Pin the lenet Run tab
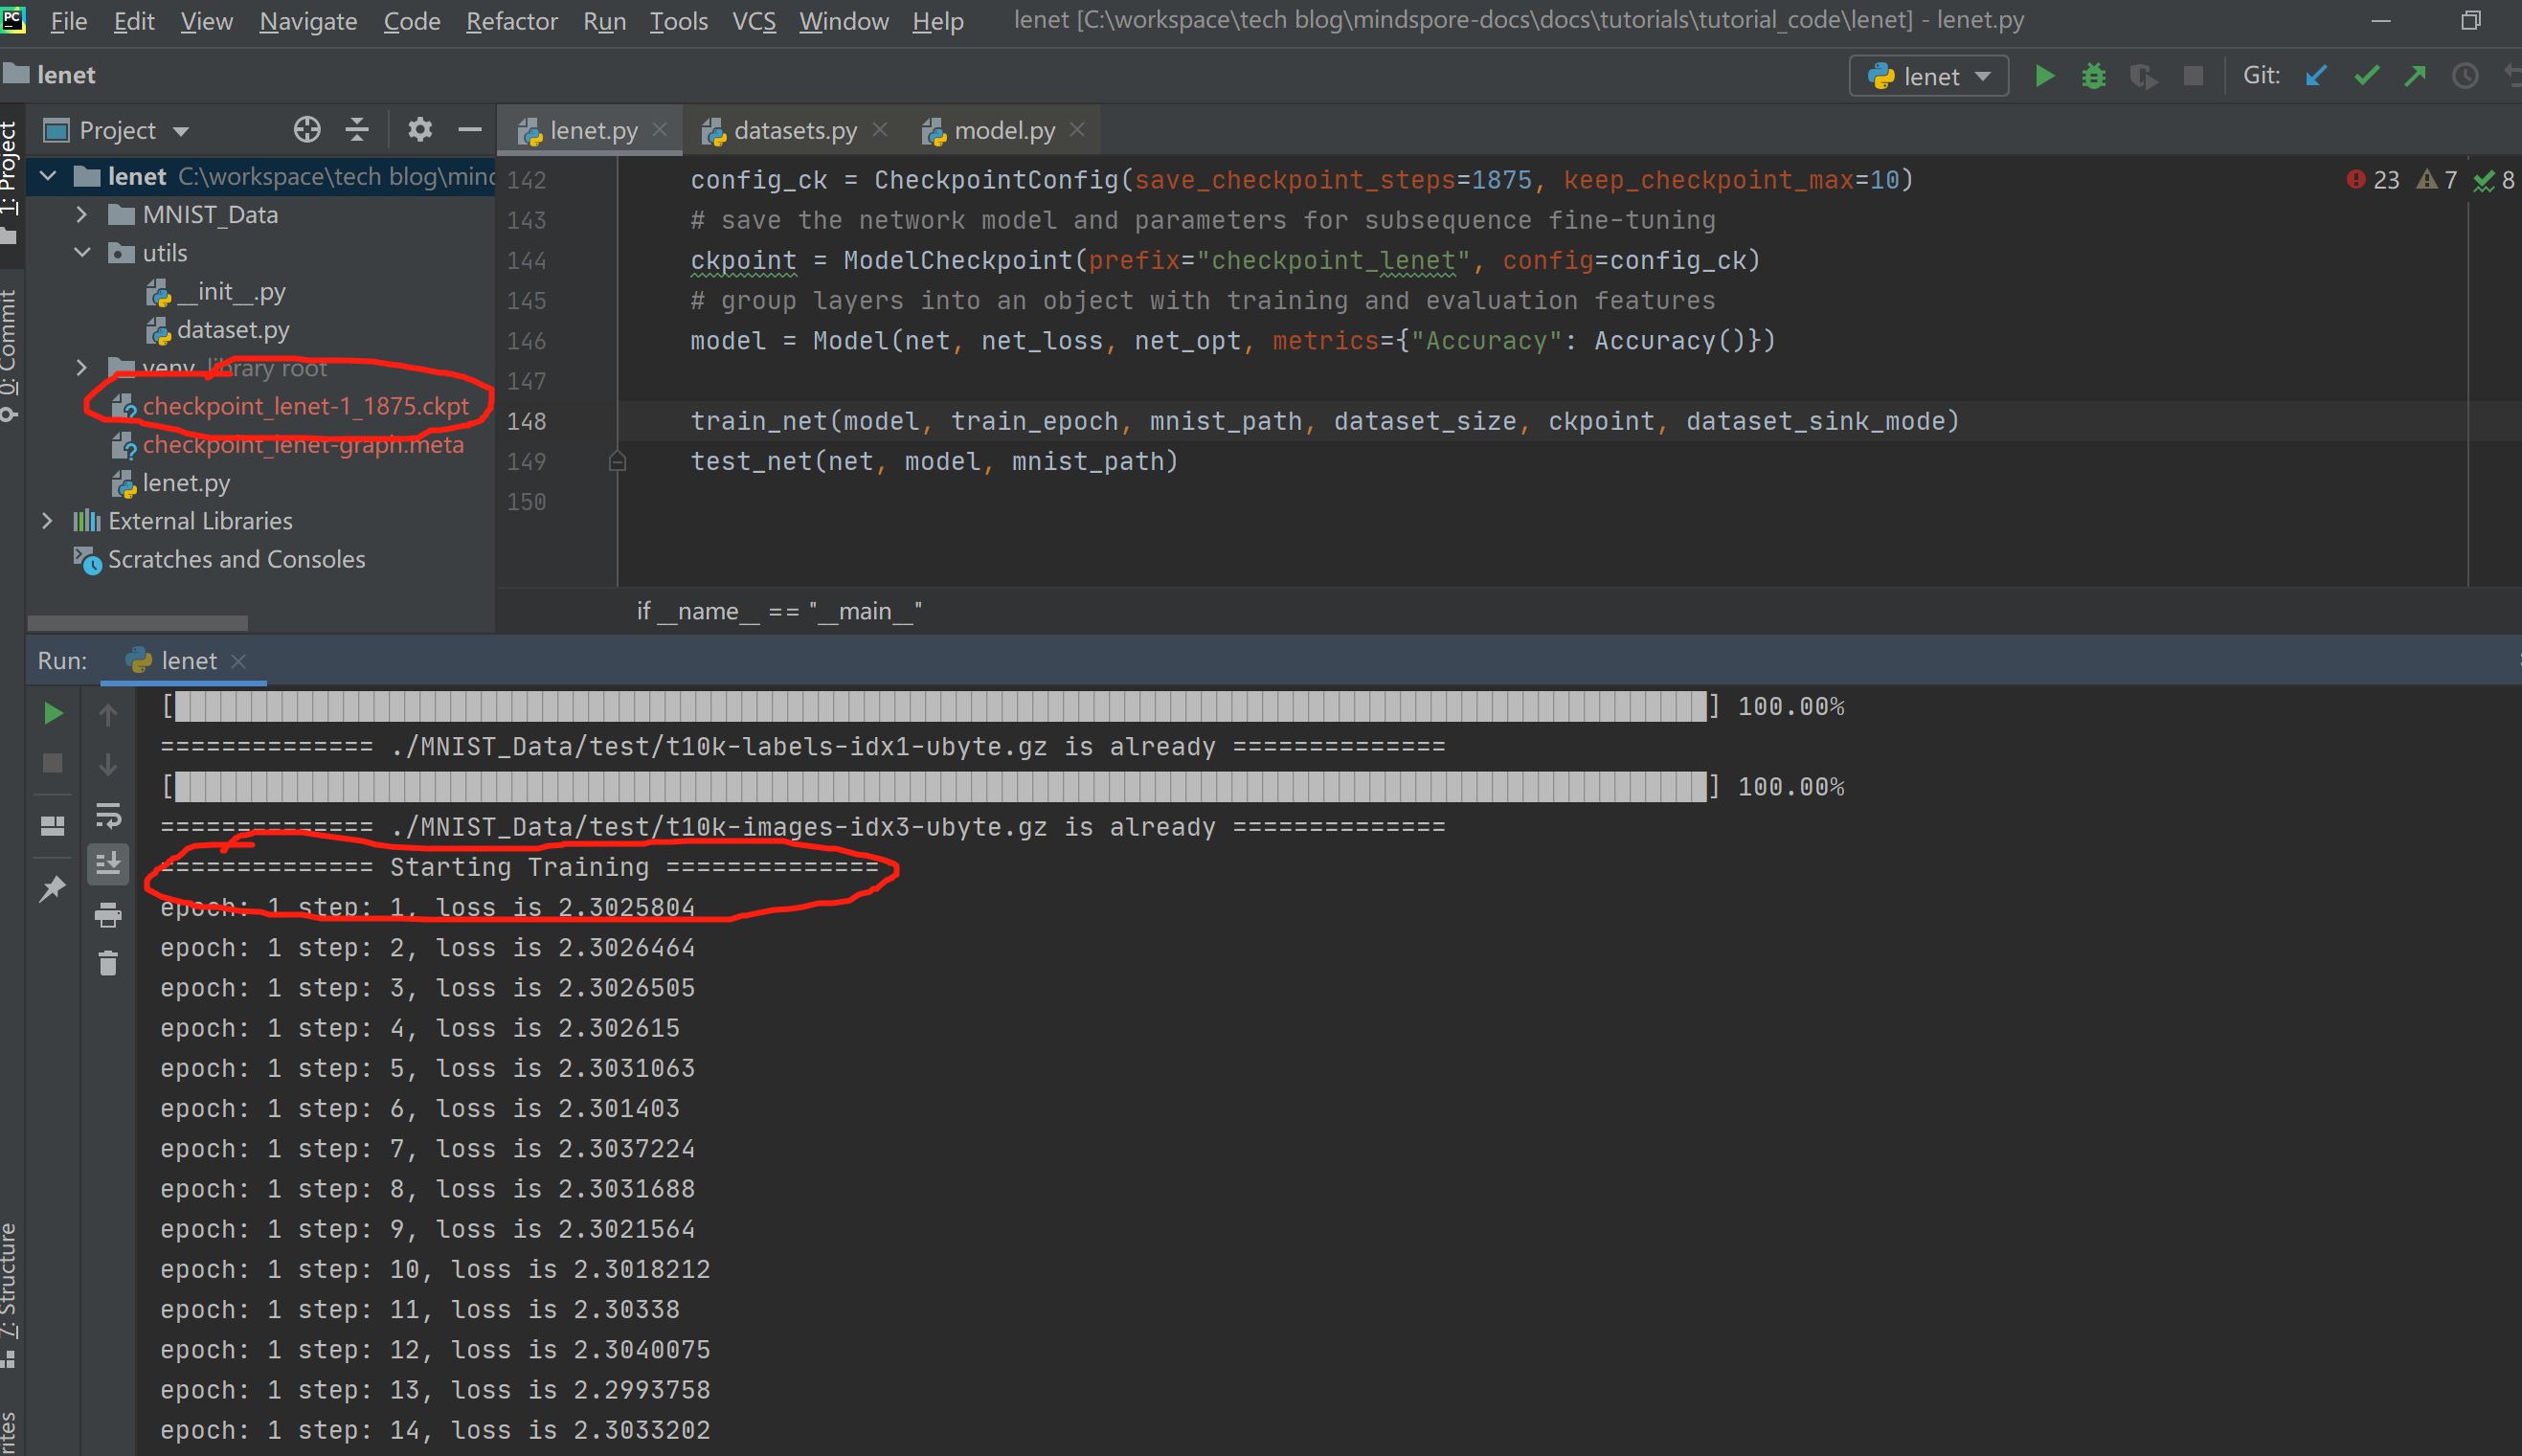The width and height of the screenshot is (2522, 1456). pos(52,888)
